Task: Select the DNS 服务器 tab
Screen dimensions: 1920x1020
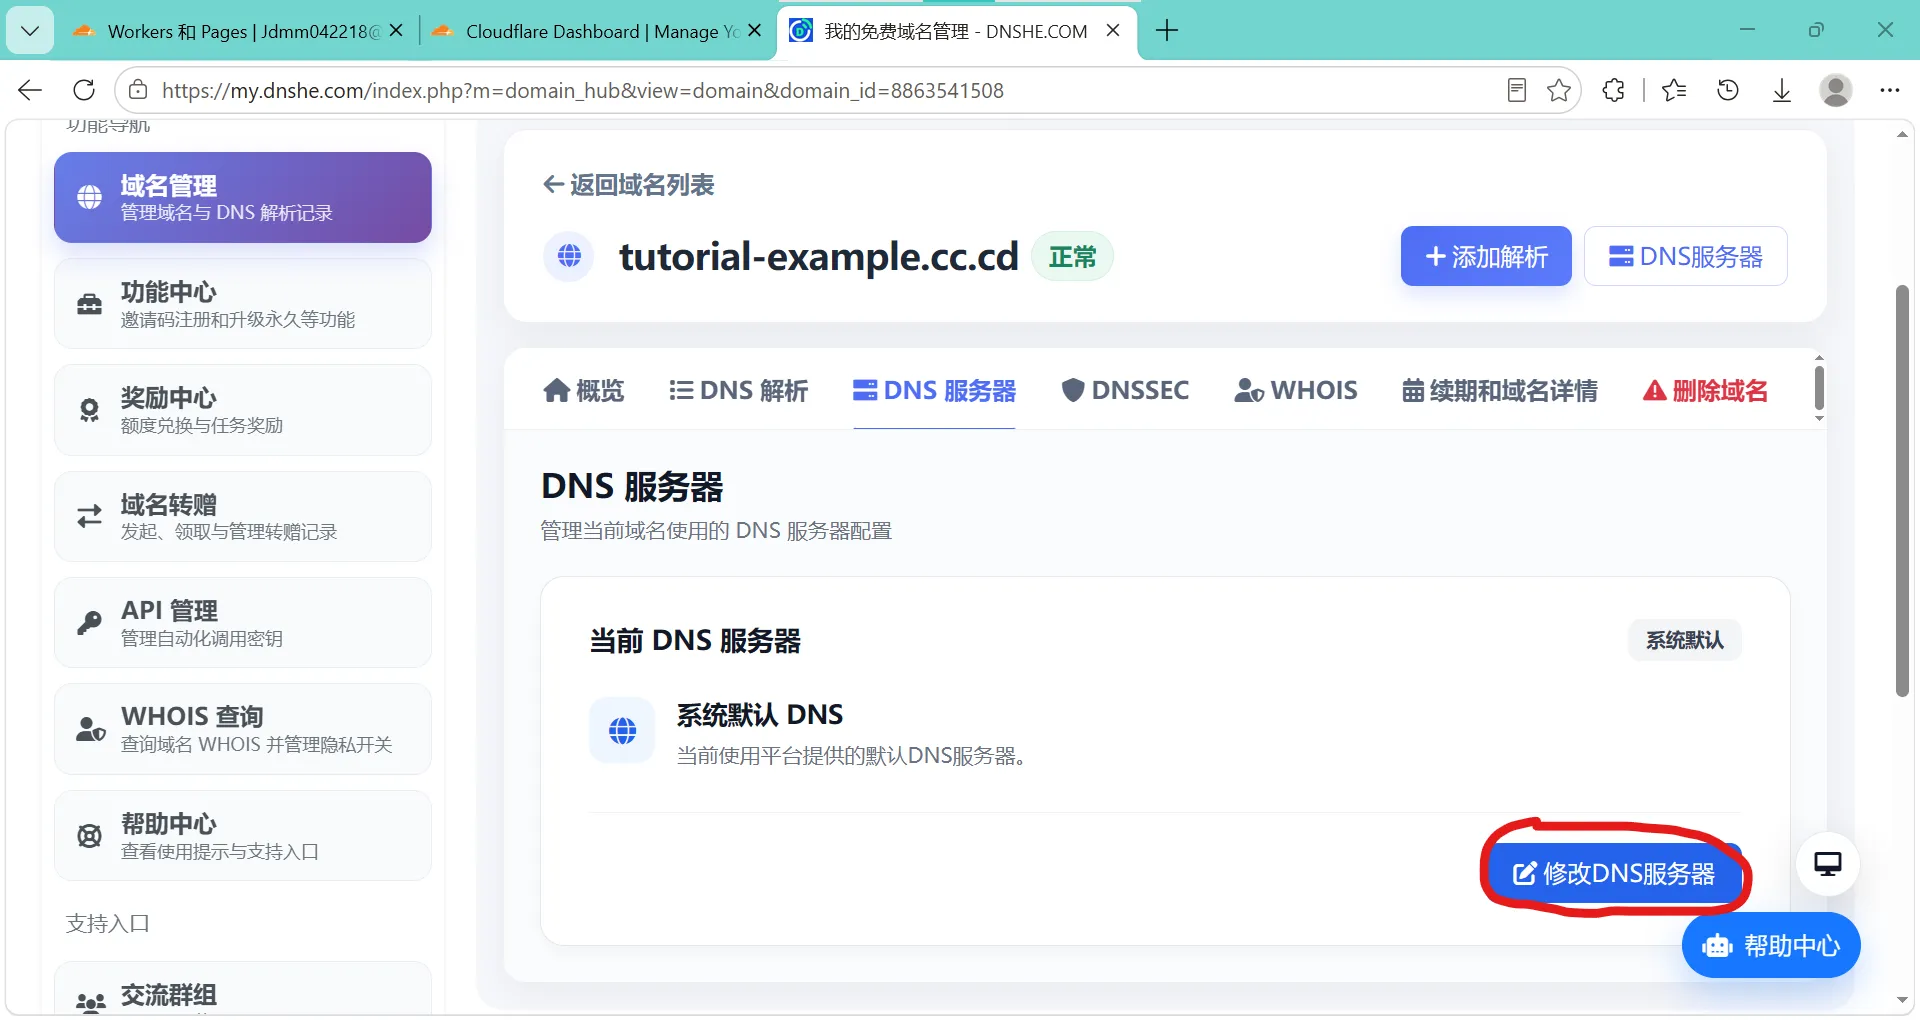Action: (934, 390)
